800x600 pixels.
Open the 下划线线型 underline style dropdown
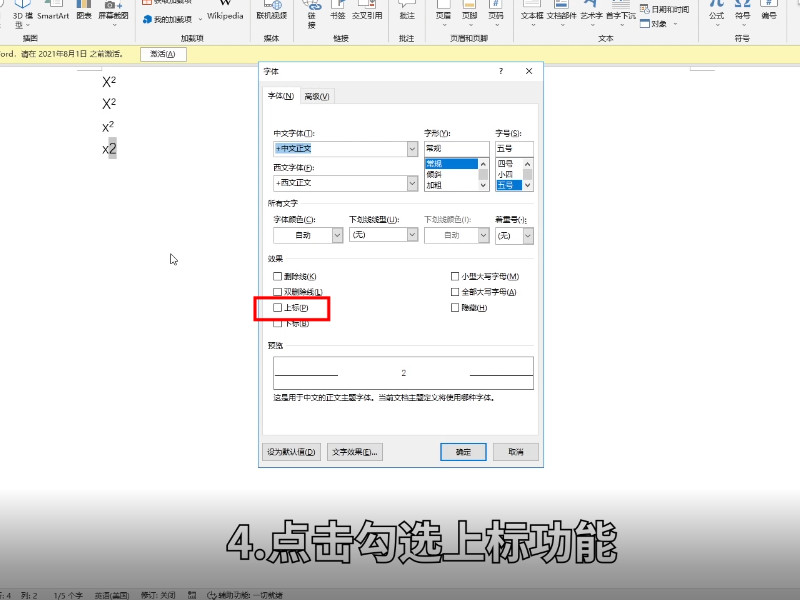[x=412, y=235]
